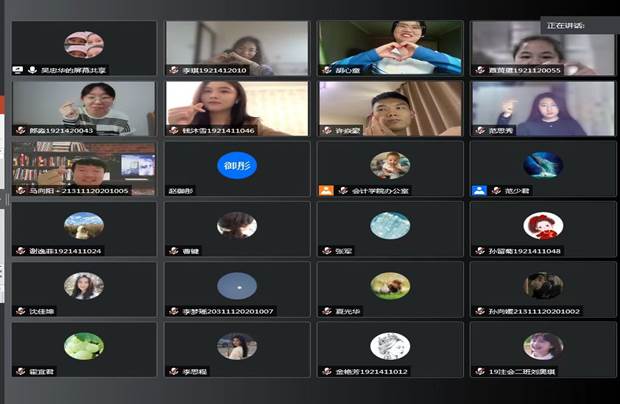Click the avatar in the 1921411048 tile
Screen dimensions: 620x404
tap(543, 225)
